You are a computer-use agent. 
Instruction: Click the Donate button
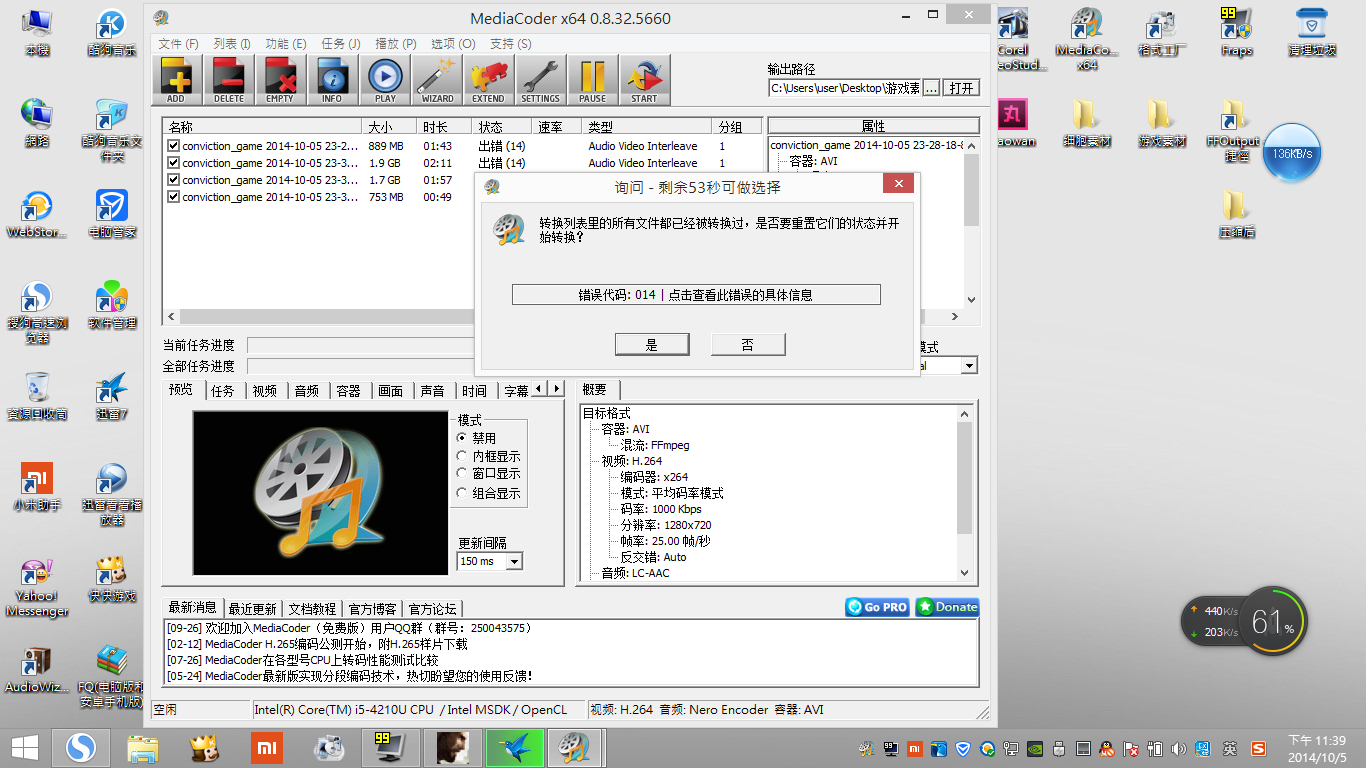[x=947, y=607]
